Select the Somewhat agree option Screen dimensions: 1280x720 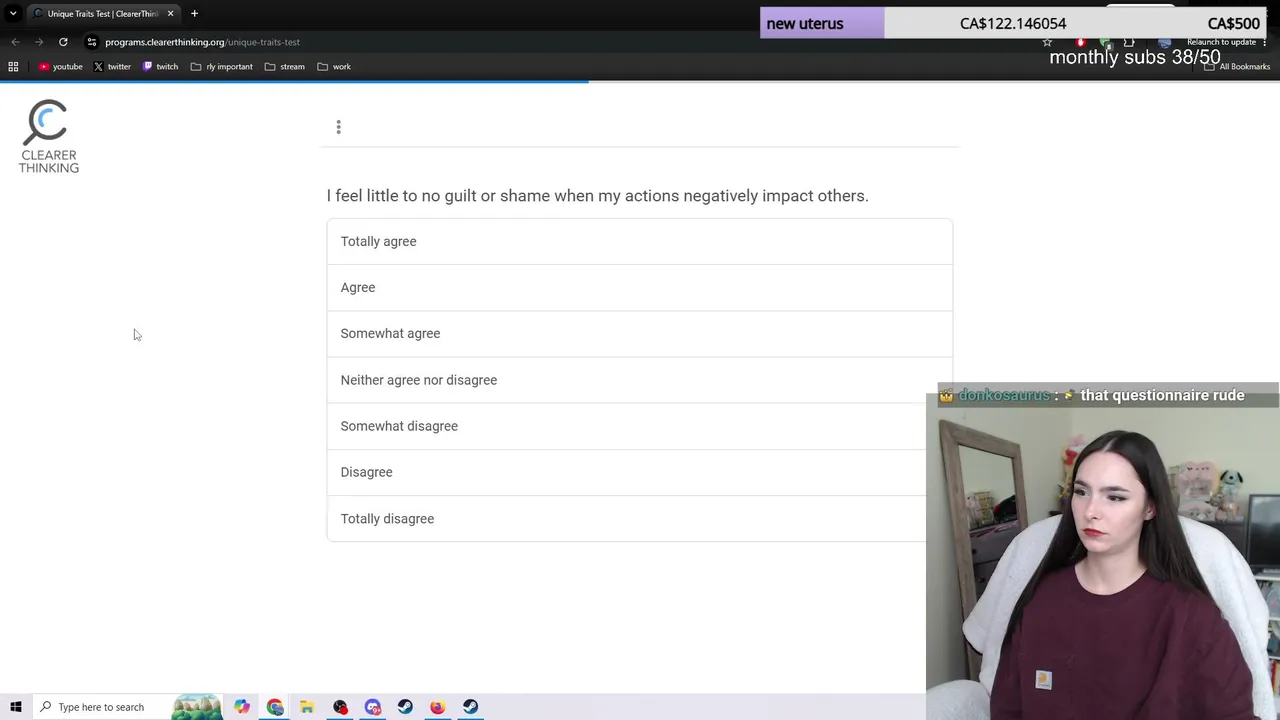click(x=639, y=333)
